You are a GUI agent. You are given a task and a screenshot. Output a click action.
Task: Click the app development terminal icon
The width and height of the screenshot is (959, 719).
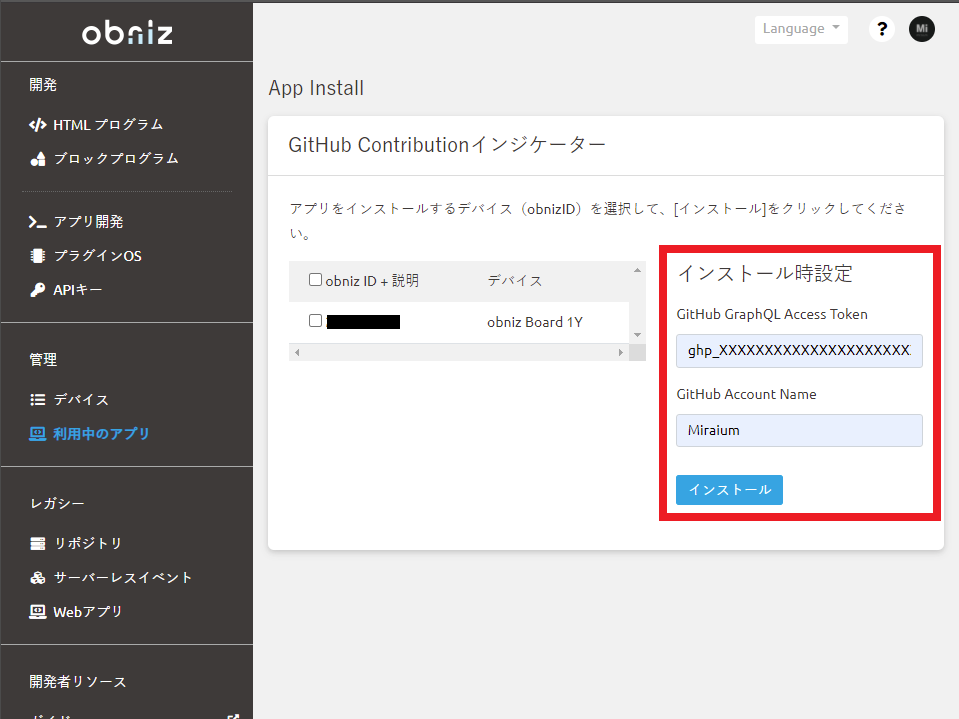(38, 222)
